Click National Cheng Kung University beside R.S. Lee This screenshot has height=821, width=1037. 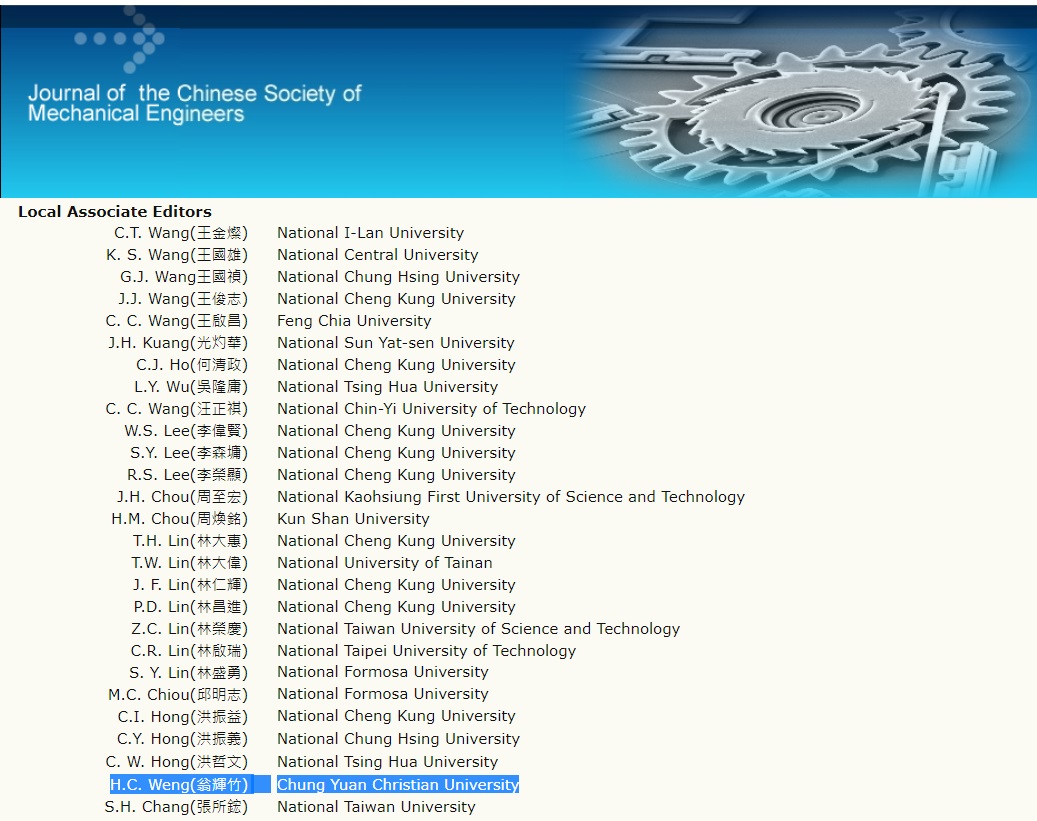pyautogui.click(x=396, y=475)
